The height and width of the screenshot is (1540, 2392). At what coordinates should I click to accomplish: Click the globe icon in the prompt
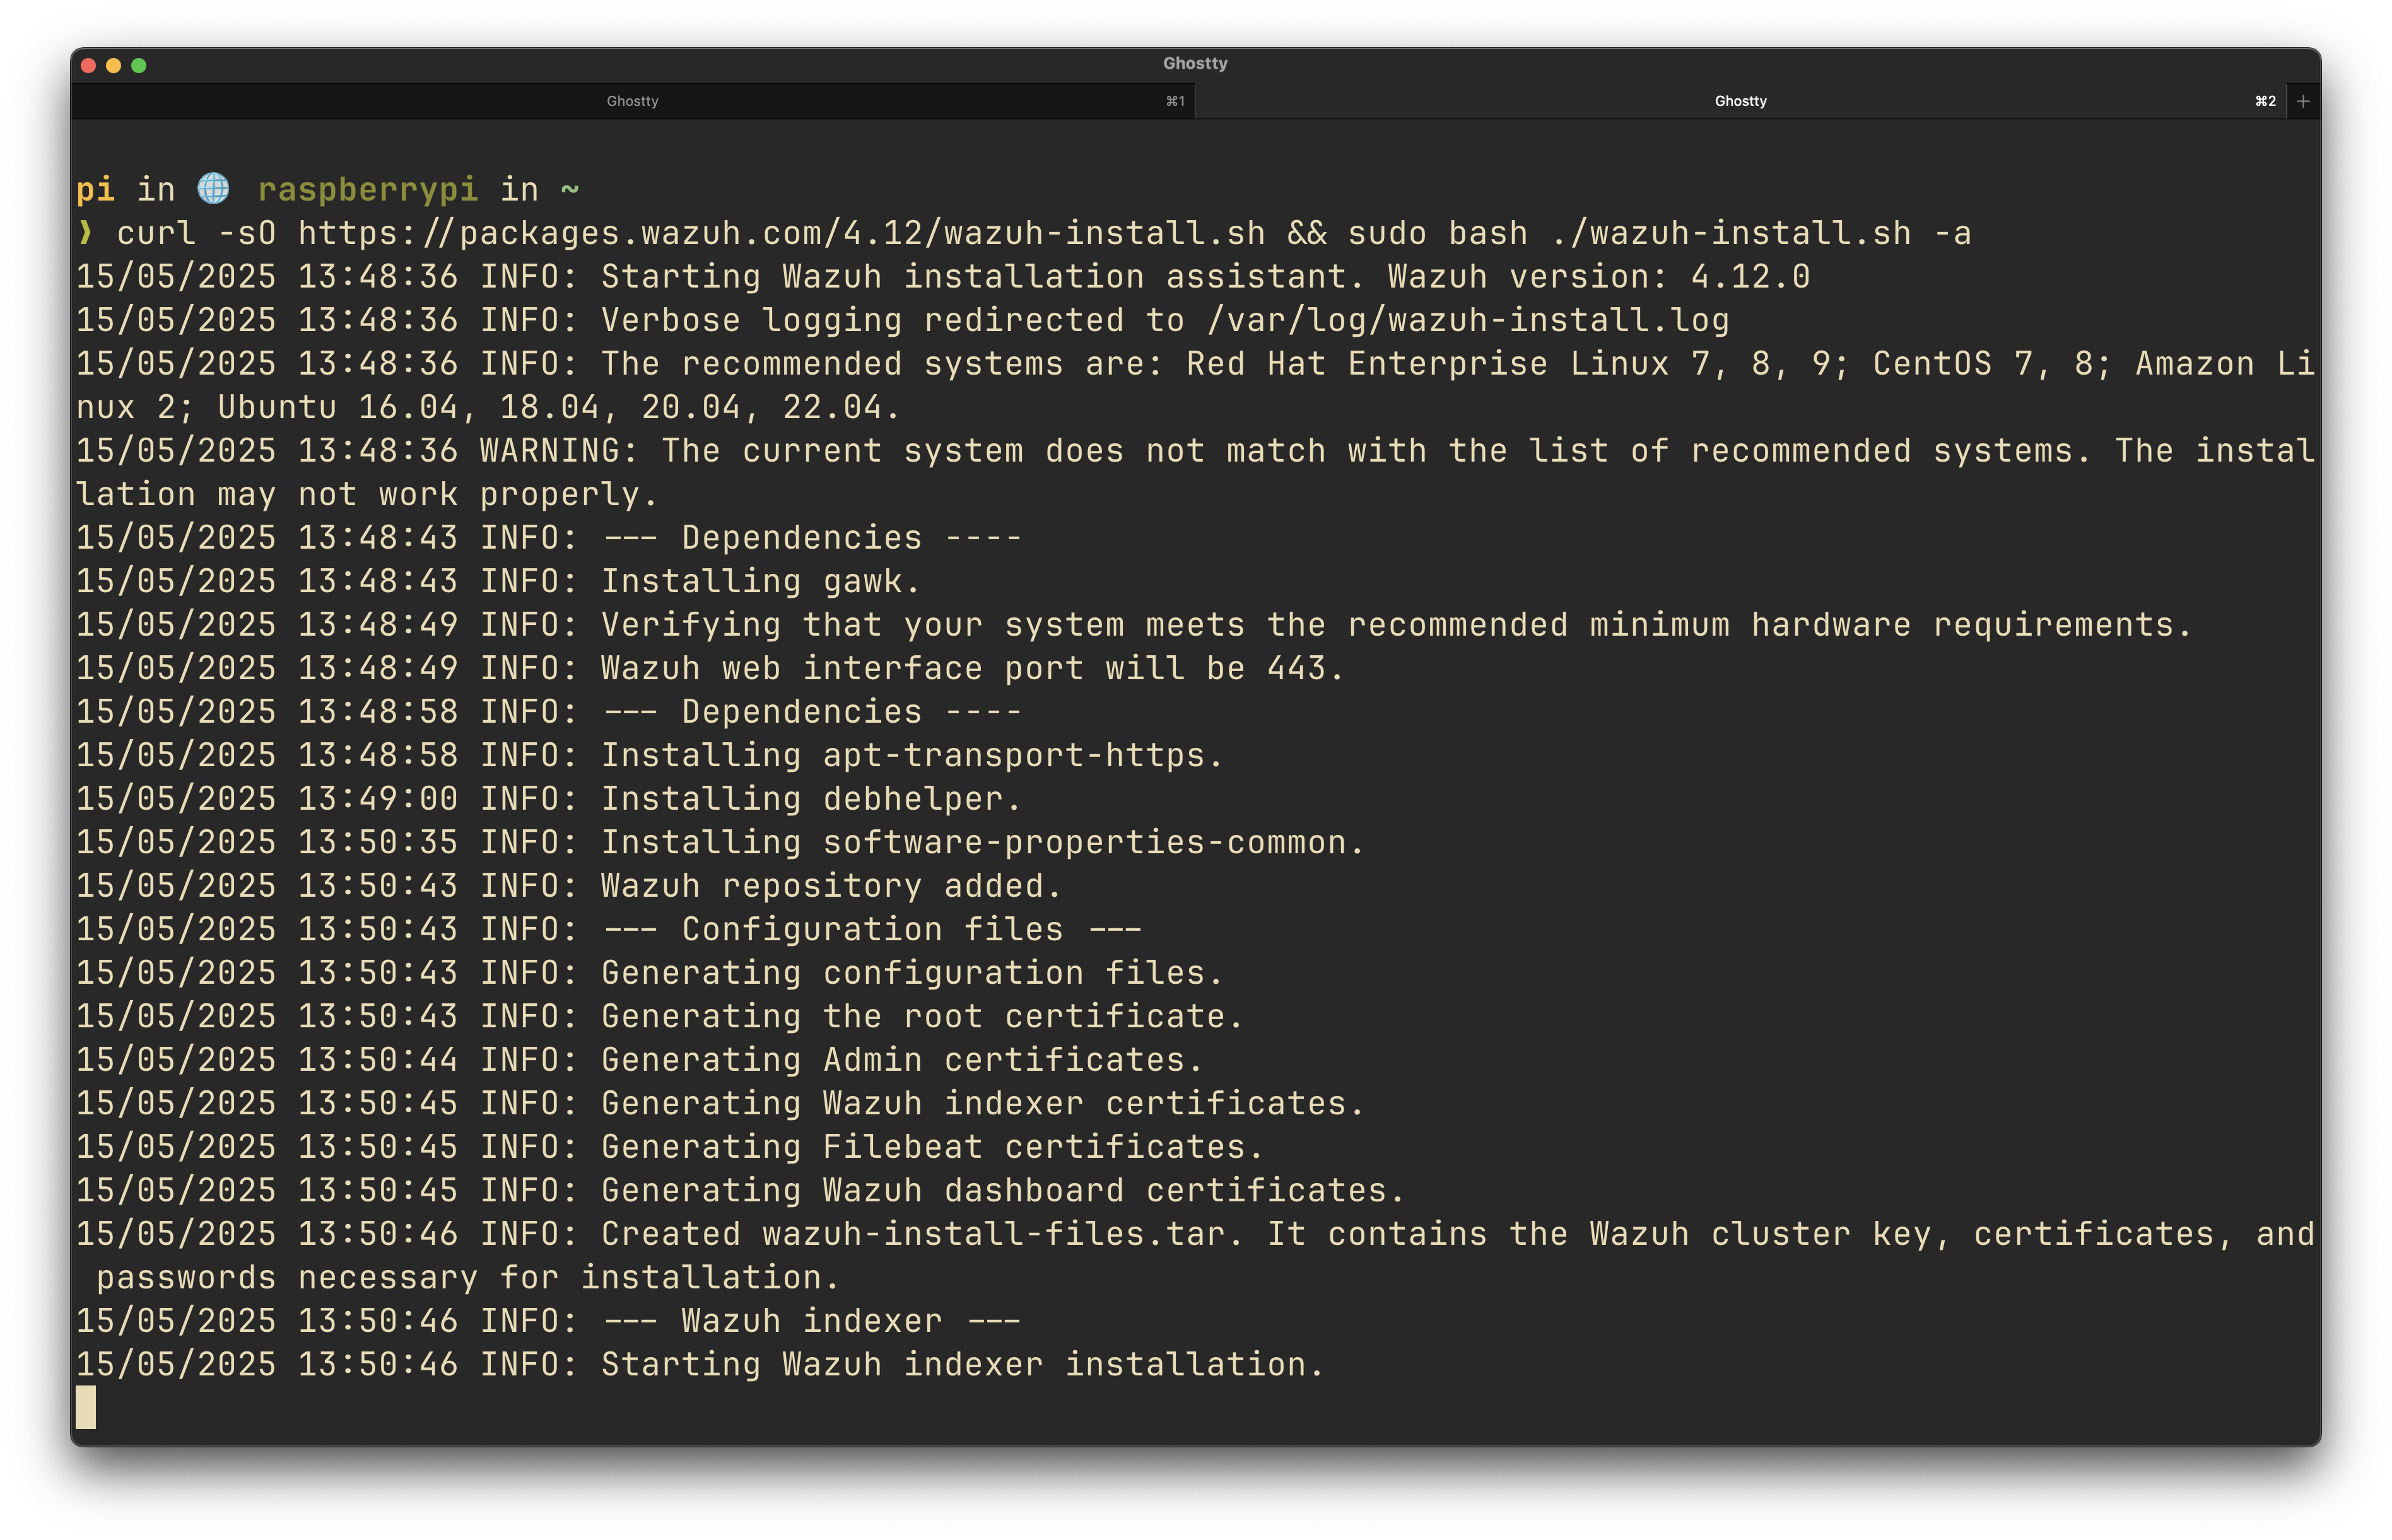click(213, 188)
